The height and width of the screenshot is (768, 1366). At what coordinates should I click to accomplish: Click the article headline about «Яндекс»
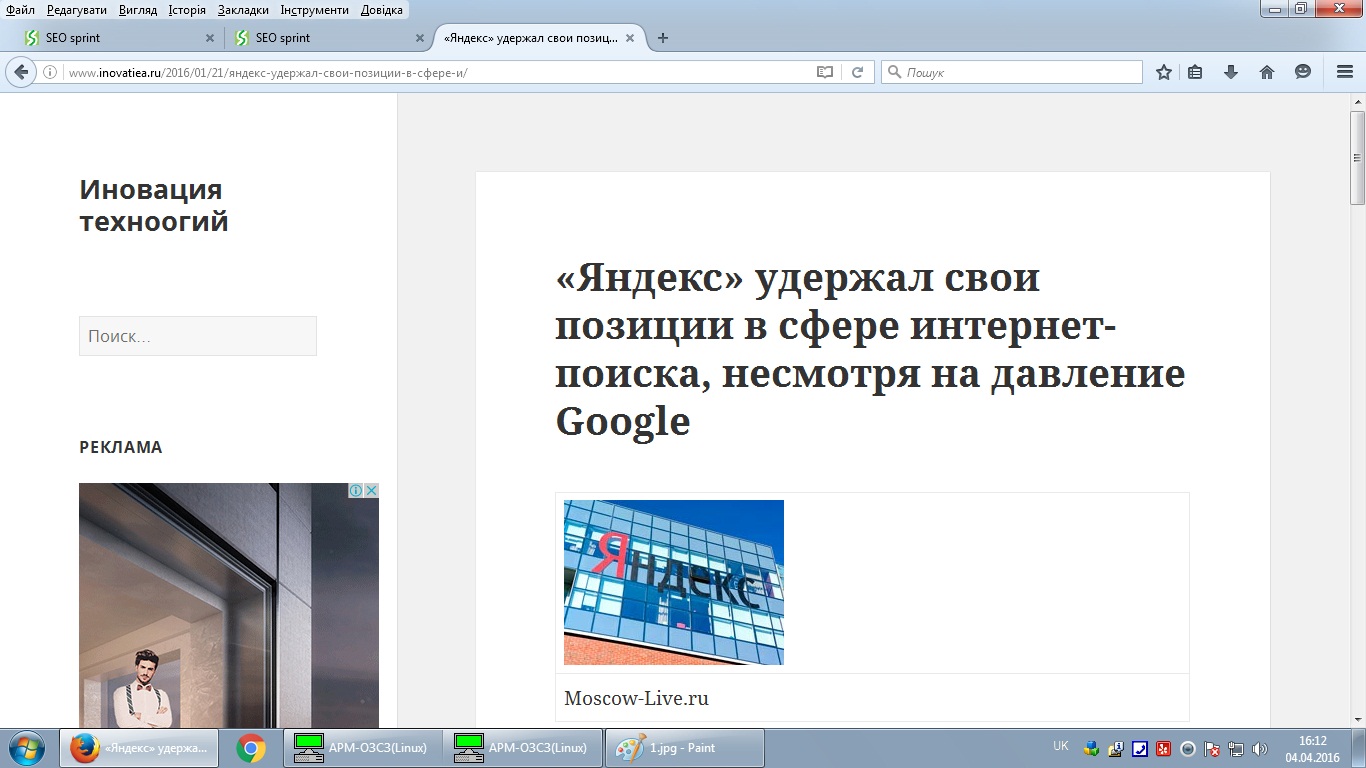(870, 349)
